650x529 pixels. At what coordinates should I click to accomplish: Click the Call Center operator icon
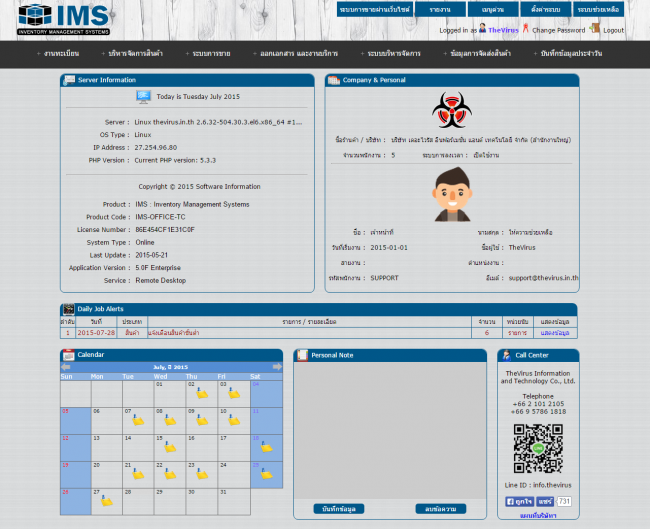(507, 355)
